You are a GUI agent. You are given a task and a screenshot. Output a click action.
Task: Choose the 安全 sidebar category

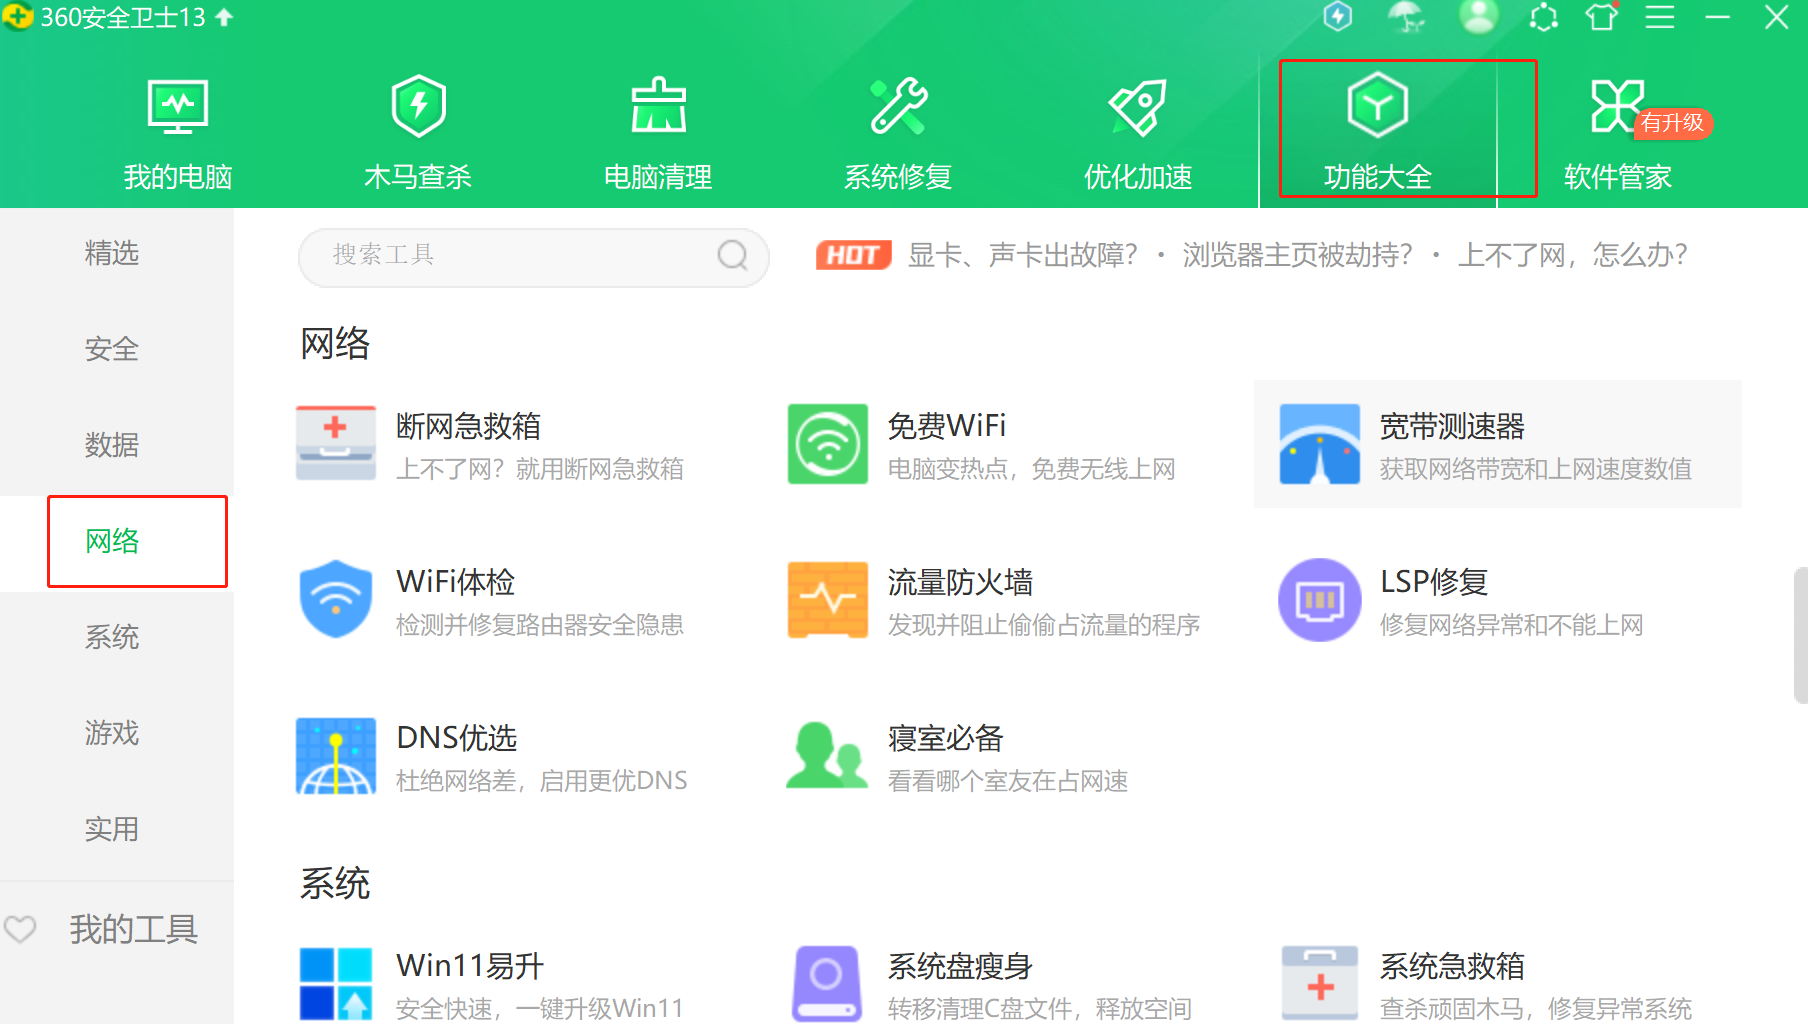(112, 349)
